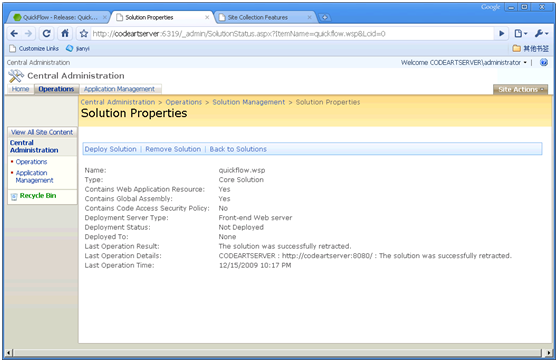Image resolution: width=558 pixels, height=362 pixels.
Task: Open the Application Management tab
Action: point(119,89)
